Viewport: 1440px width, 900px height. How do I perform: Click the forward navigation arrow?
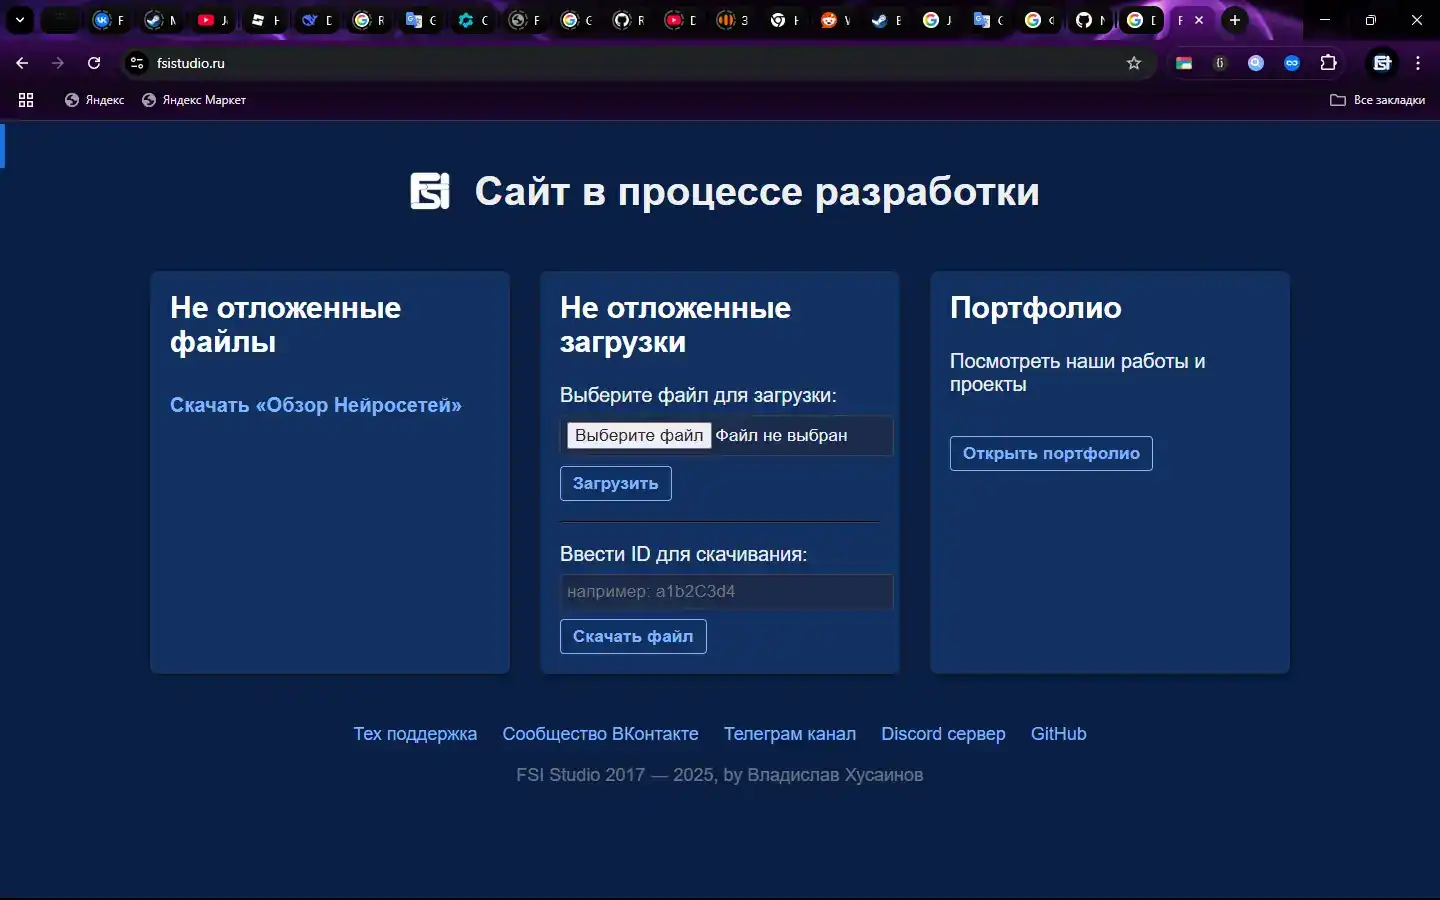58,63
